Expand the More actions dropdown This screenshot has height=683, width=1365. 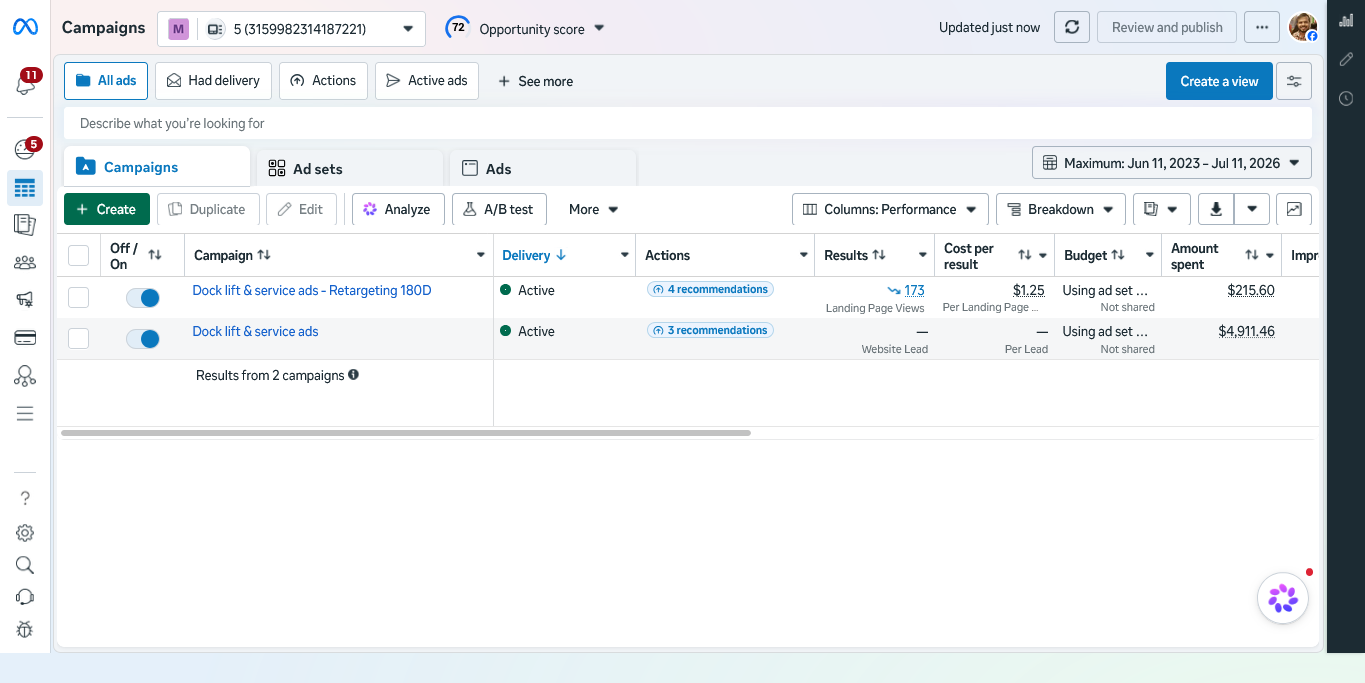[x=594, y=209]
